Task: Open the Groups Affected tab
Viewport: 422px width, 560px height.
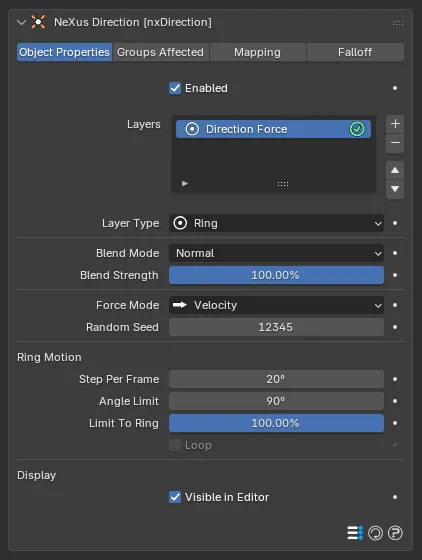Action: [160, 52]
